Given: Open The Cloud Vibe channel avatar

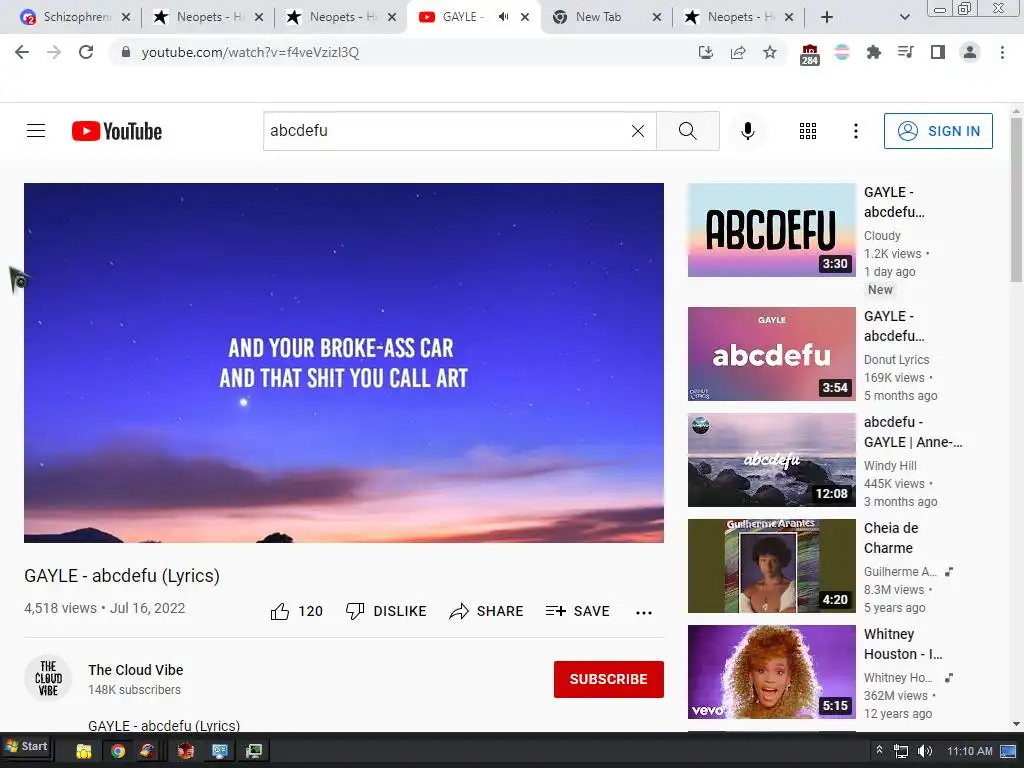Looking at the screenshot, I should pos(48,679).
